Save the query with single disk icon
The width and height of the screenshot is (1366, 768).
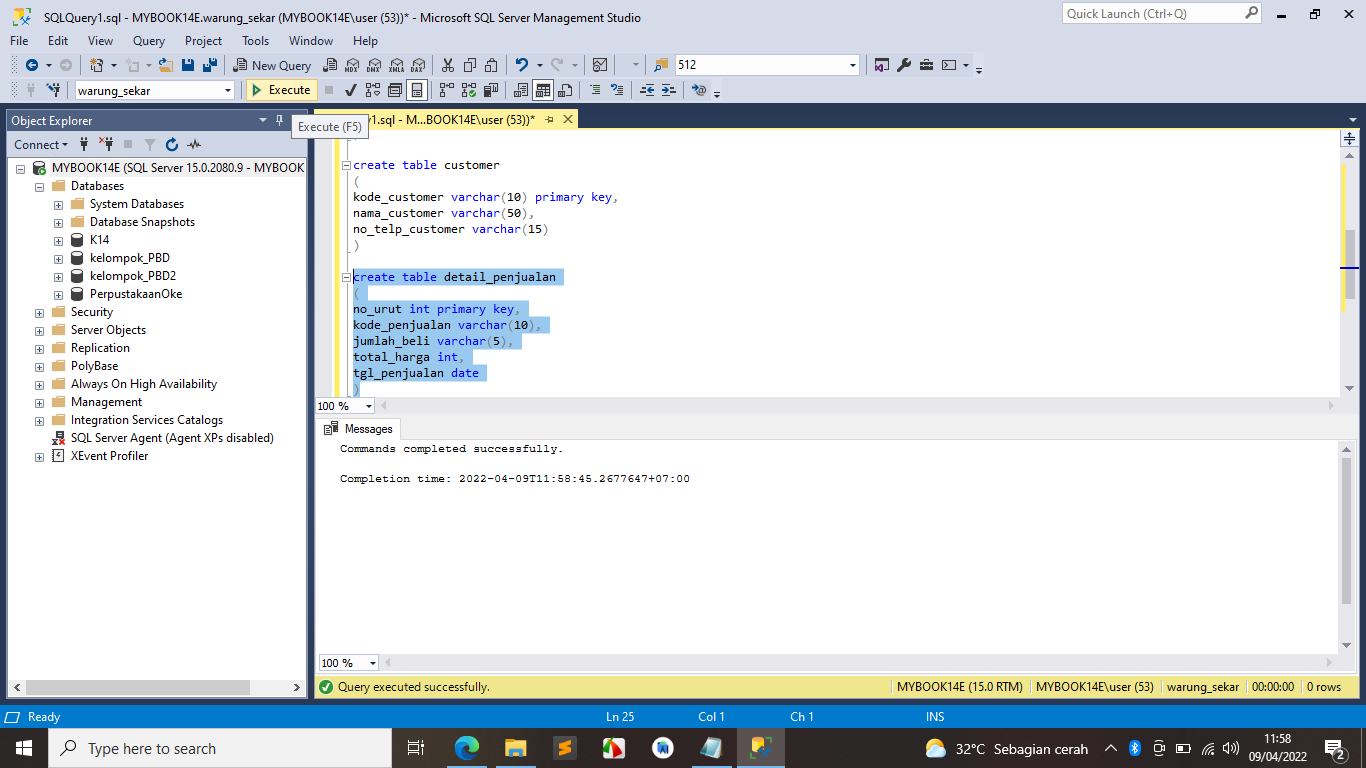pyautogui.click(x=188, y=65)
